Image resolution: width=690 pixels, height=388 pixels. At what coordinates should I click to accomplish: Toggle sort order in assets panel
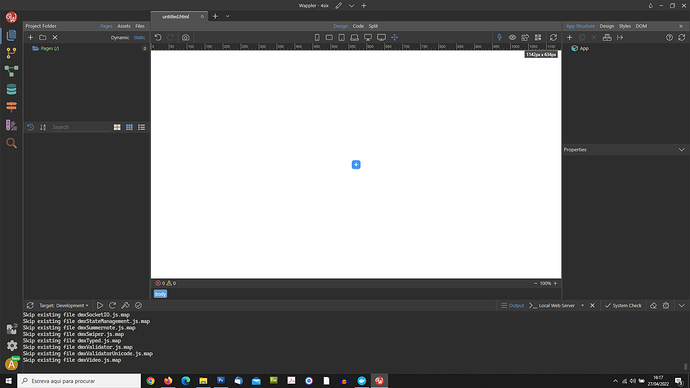click(43, 127)
